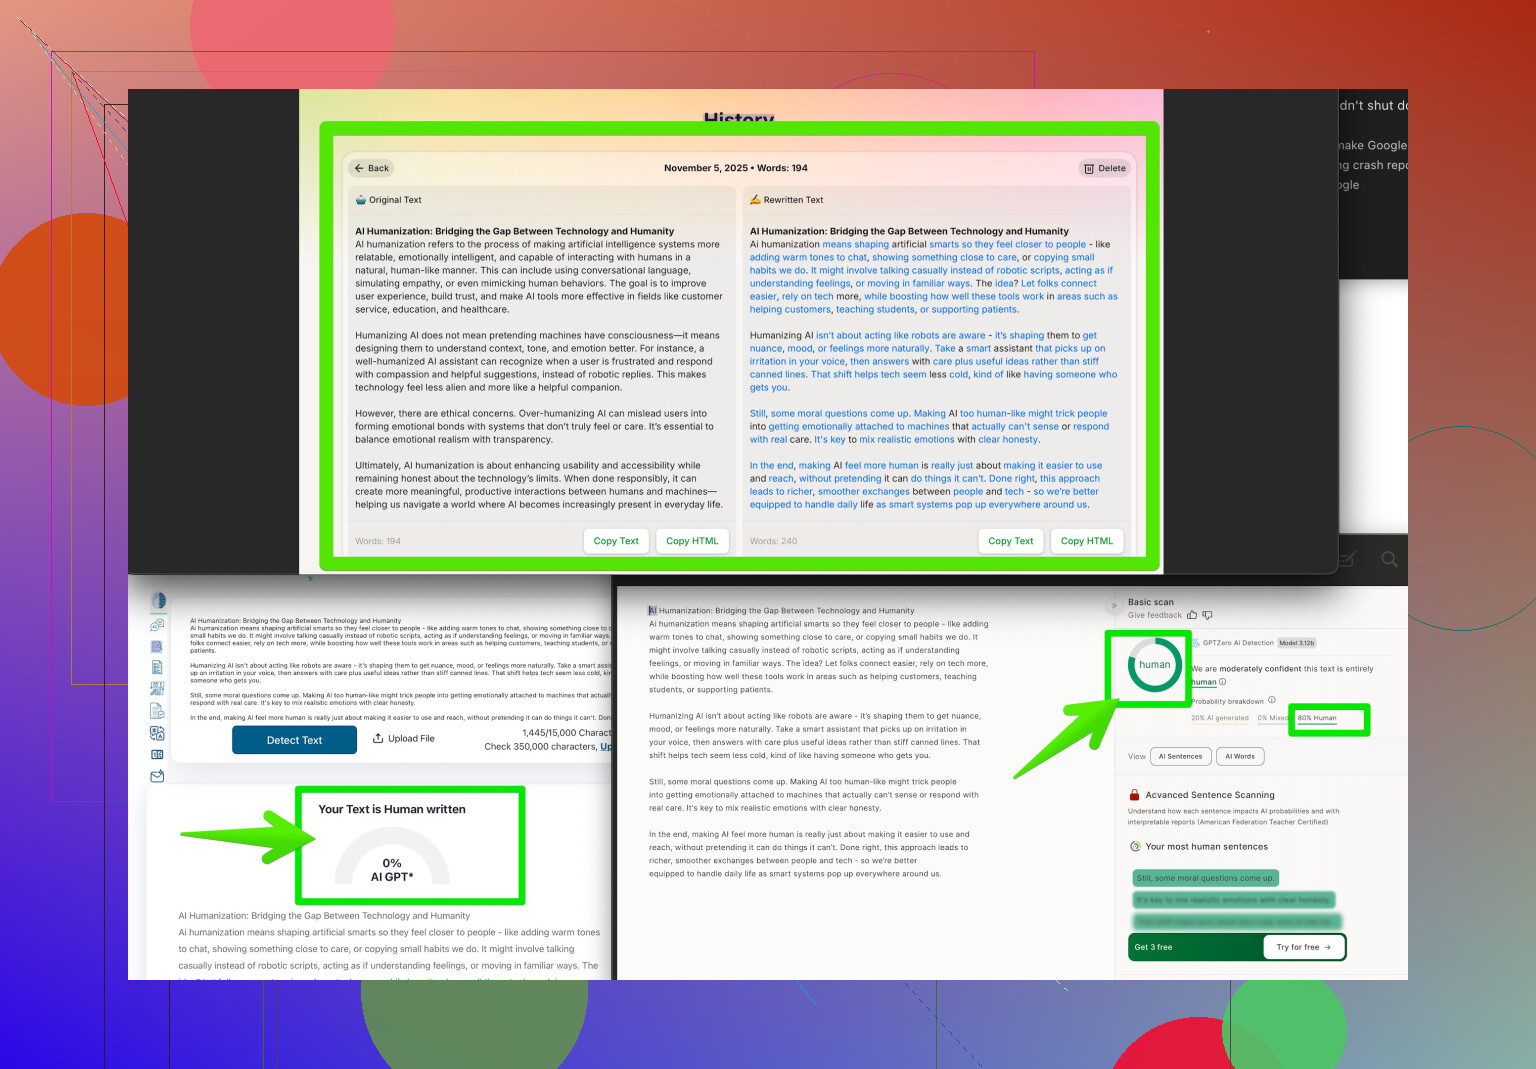Click Copy Text under Original Text

[616, 541]
